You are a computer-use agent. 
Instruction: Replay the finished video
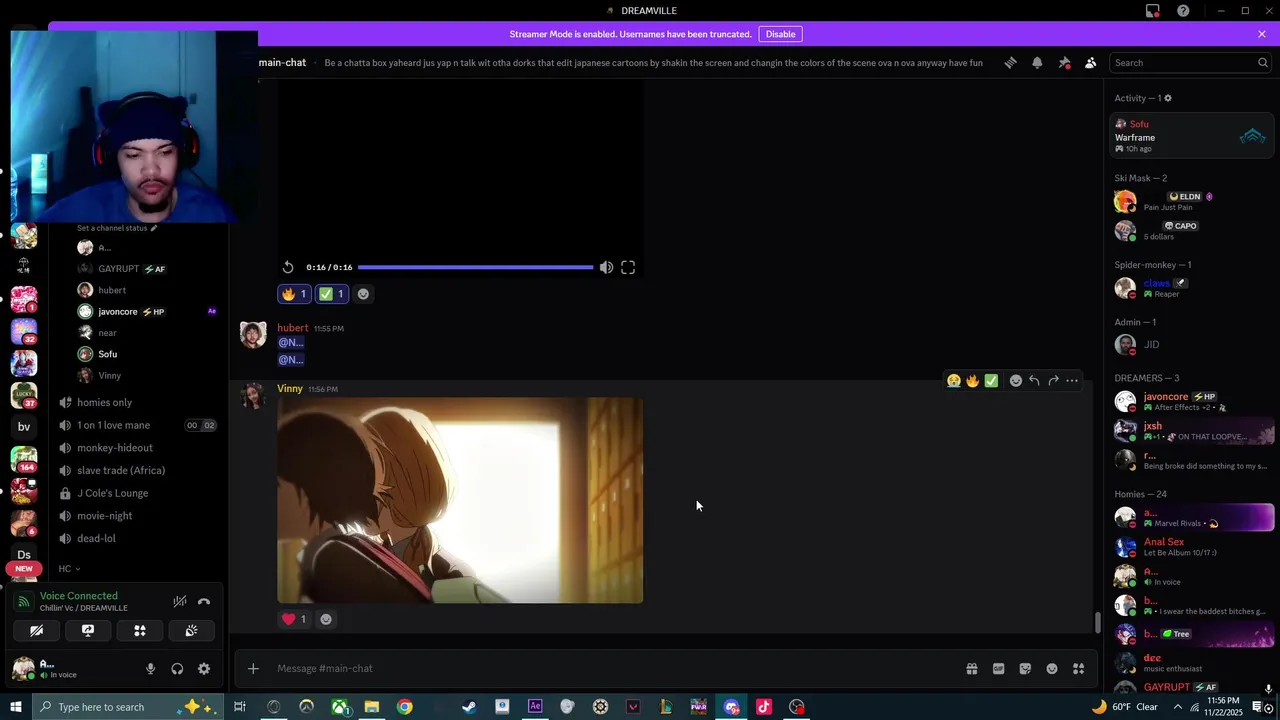[x=288, y=267]
